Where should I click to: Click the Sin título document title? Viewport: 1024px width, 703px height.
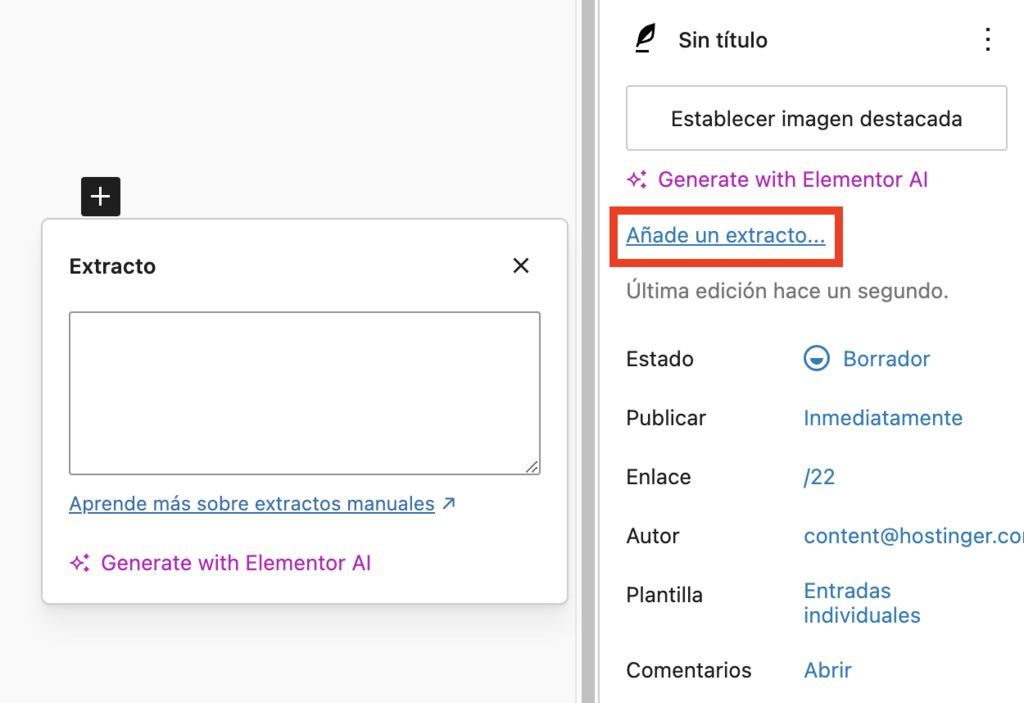click(722, 40)
